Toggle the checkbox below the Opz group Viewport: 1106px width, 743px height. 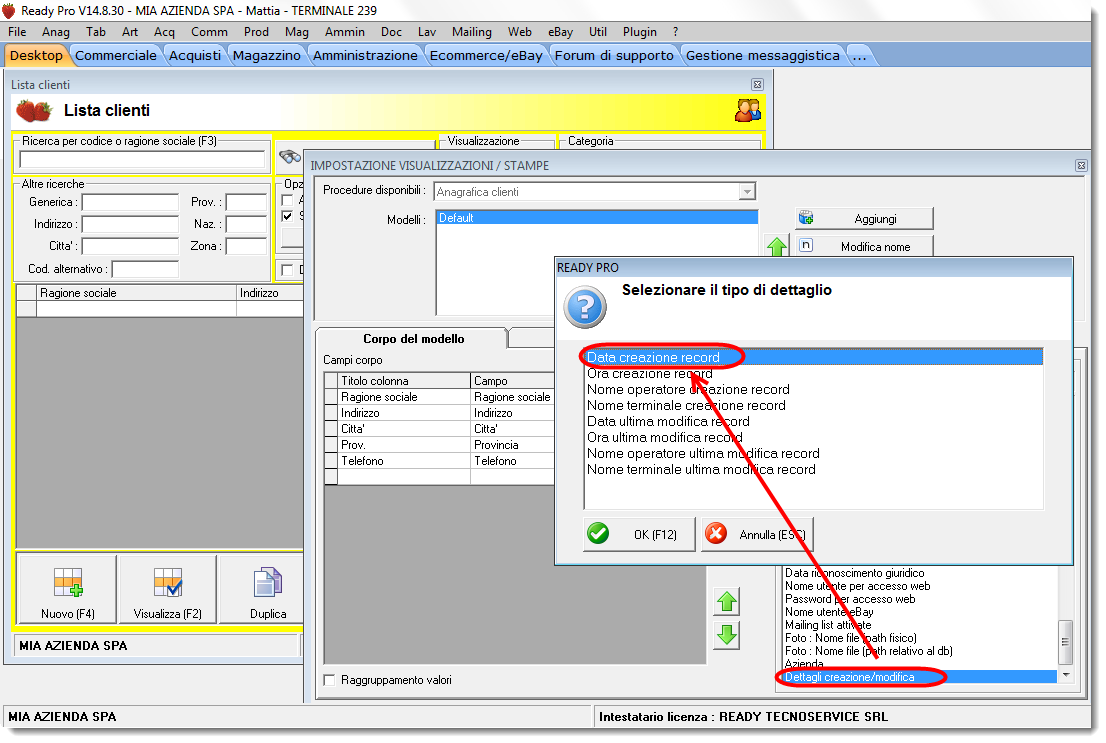pyautogui.click(x=287, y=270)
